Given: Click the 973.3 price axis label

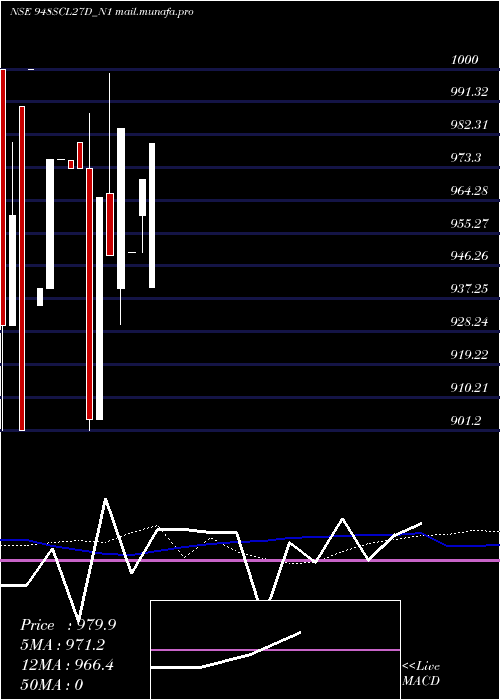Looking at the screenshot, I should click(466, 158).
